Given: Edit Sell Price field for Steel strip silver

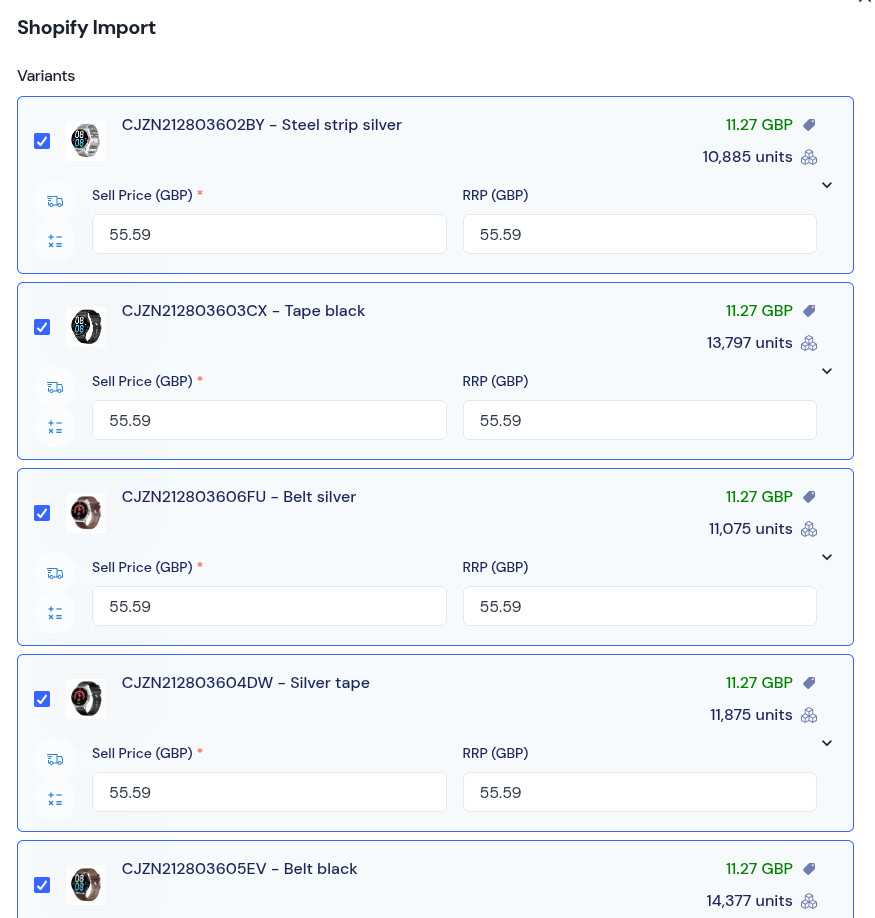Looking at the screenshot, I should coord(269,234).
